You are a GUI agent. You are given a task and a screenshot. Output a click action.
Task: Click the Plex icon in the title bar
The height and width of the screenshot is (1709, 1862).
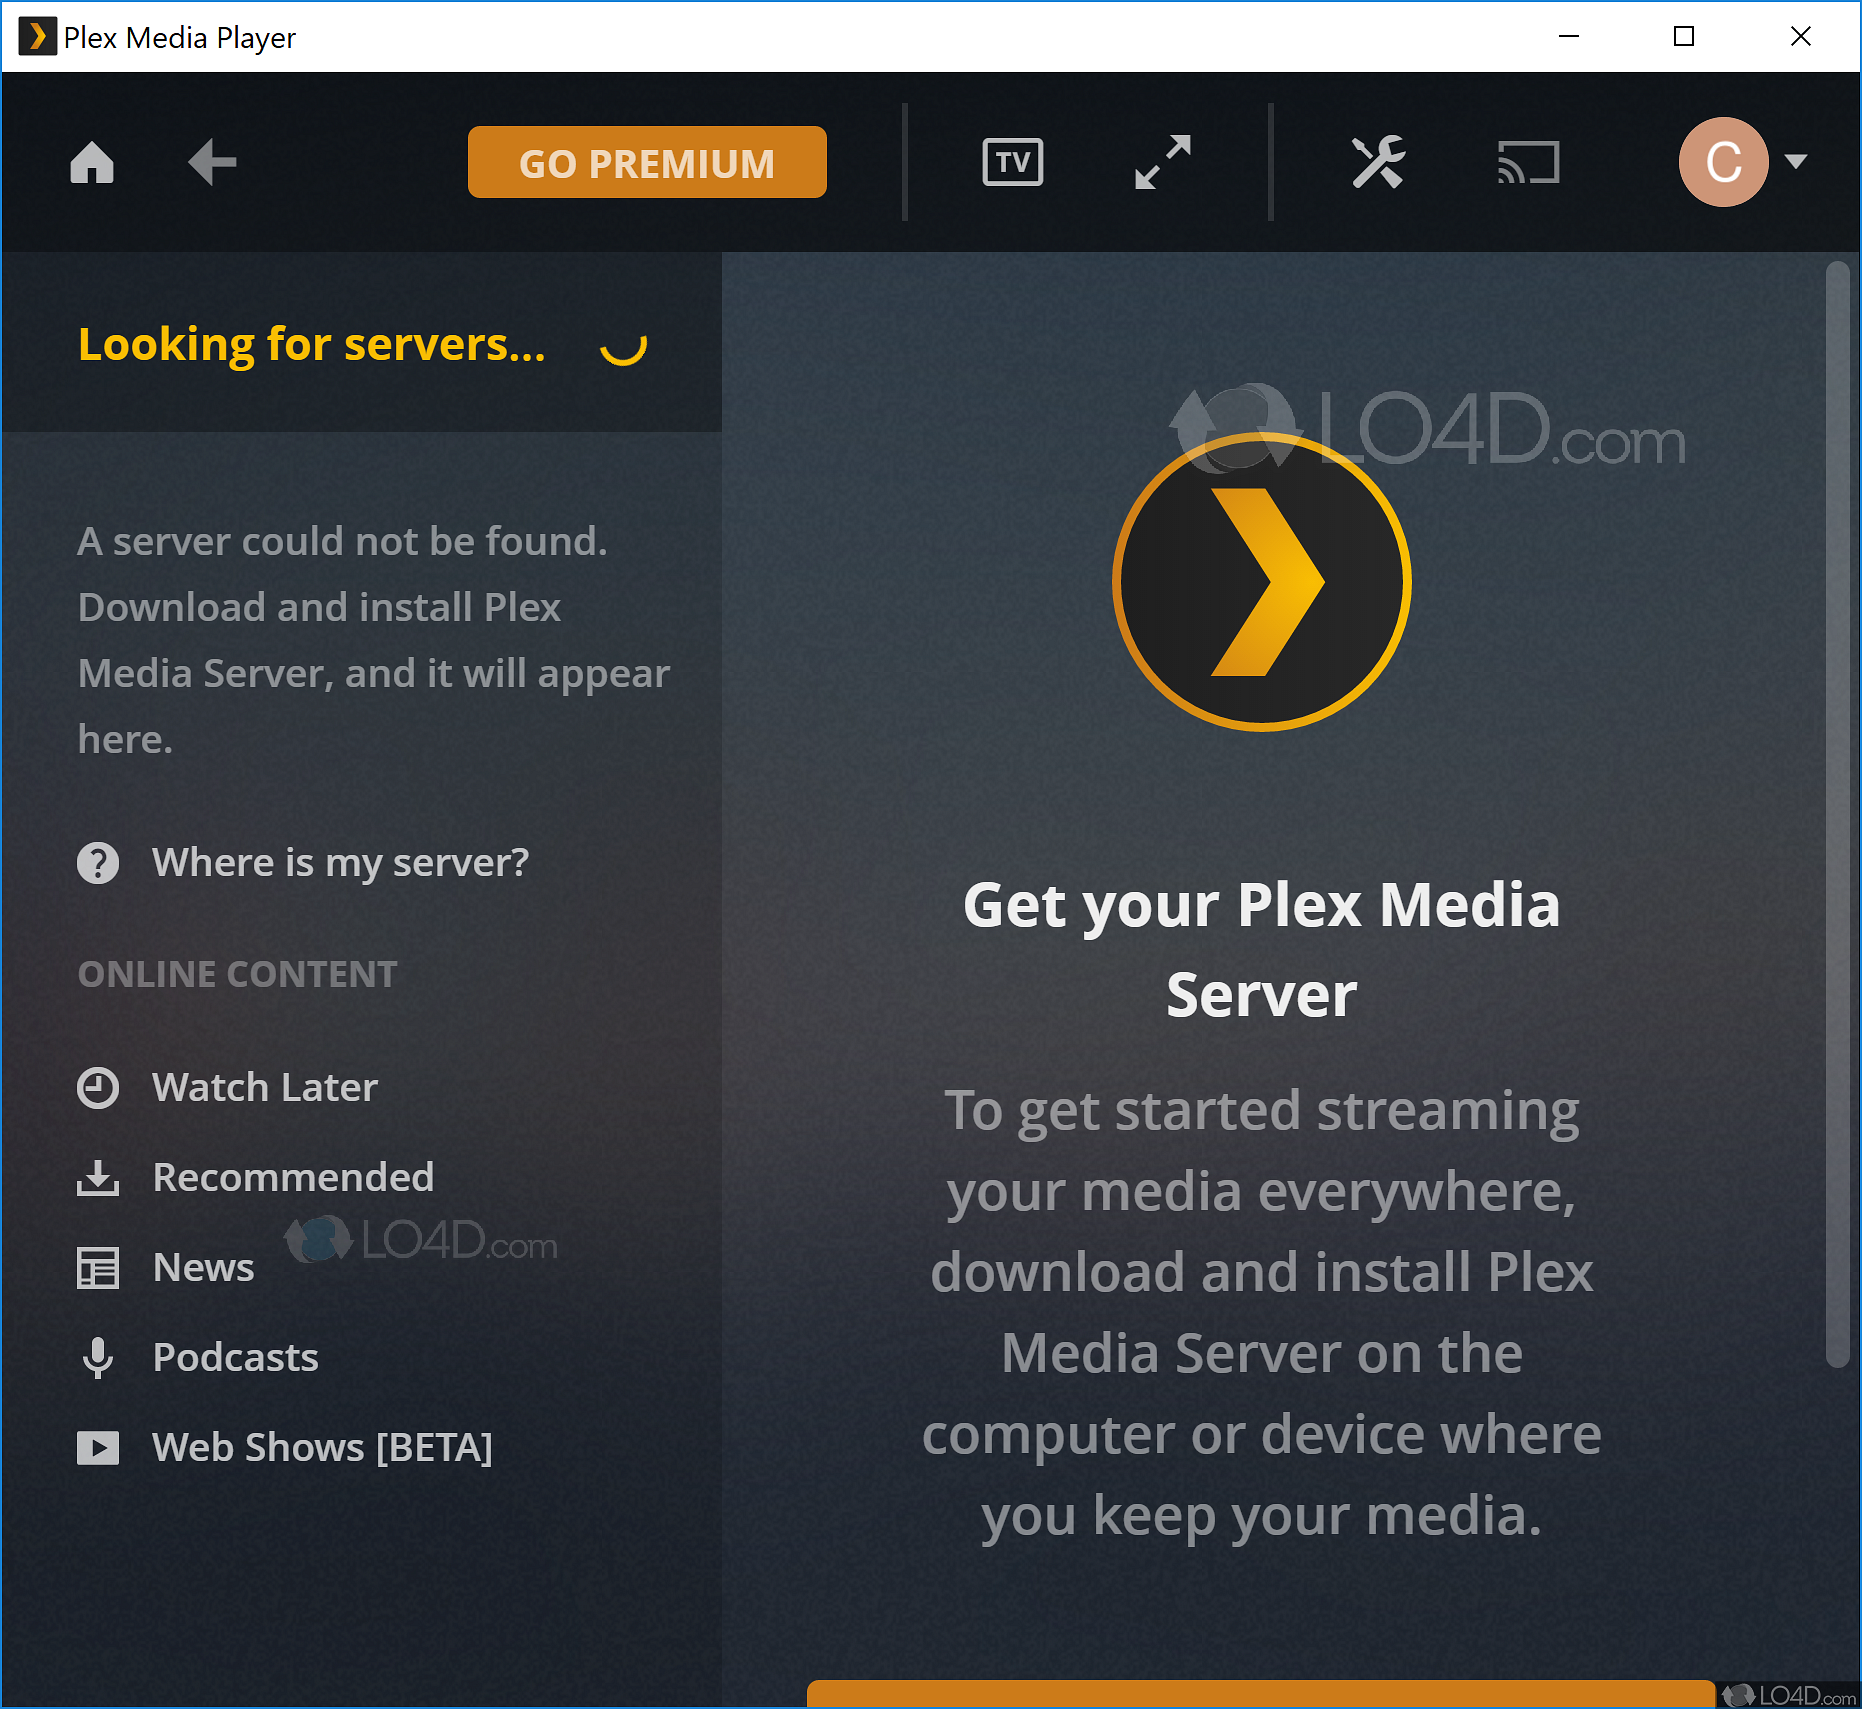(x=37, y=37)
